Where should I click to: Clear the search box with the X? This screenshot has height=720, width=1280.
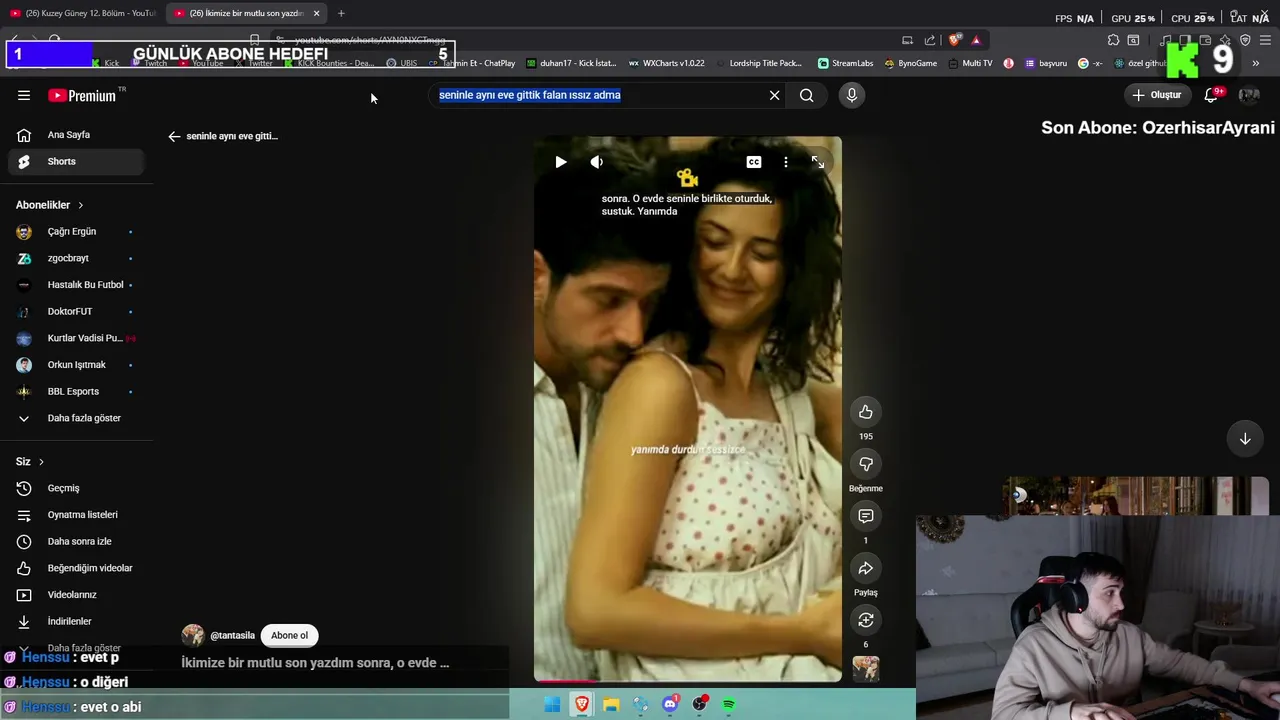pyautogui.click(x=774, y=95)
